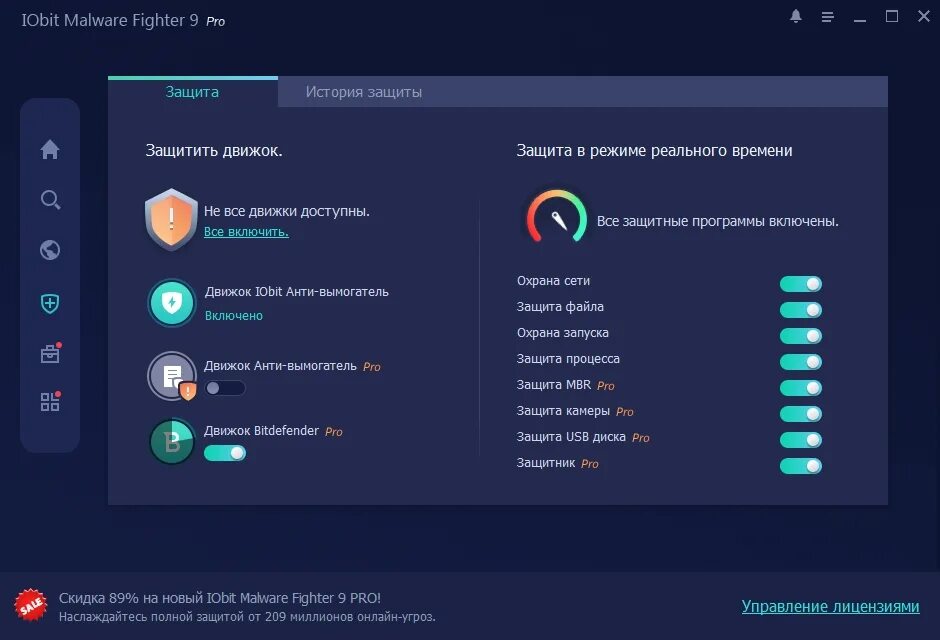Viewport: 940px width, 640px height.
Task: Click the red SALE badge
Action: tap(31, 605)
